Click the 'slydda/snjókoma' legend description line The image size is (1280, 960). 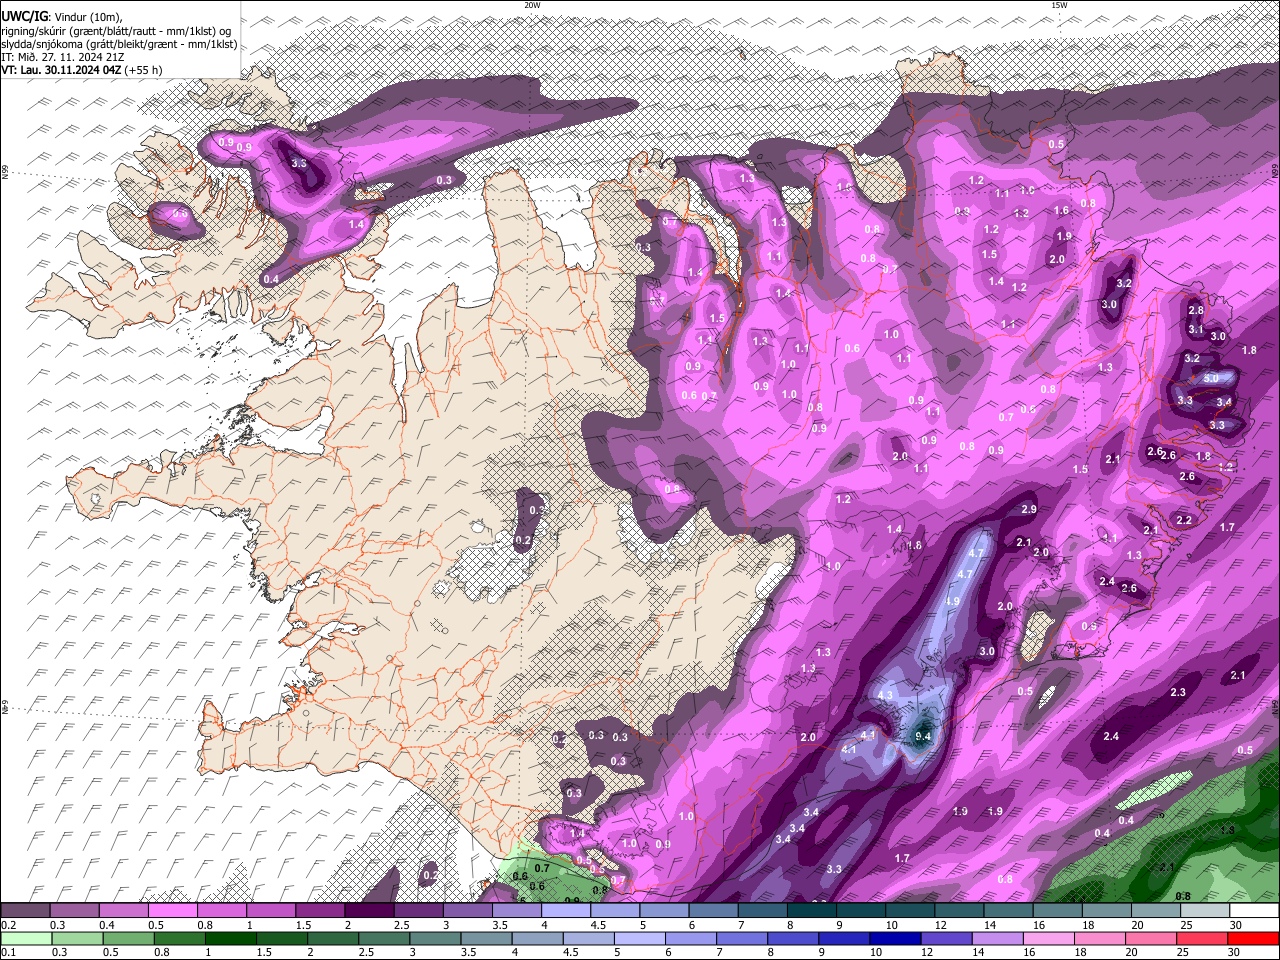(119, 44)
